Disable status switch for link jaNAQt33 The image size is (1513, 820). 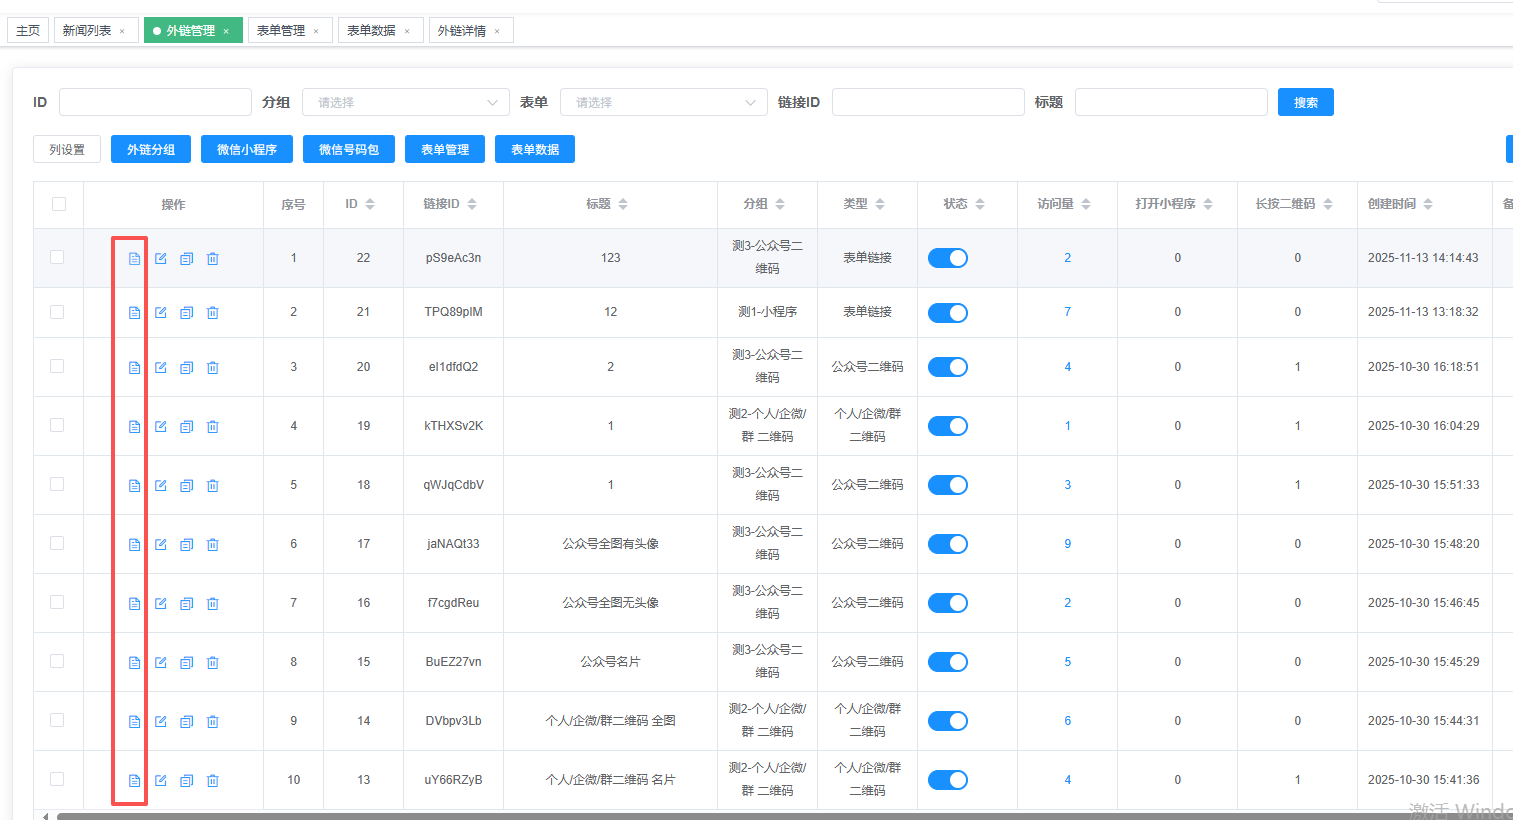point(947,544)
